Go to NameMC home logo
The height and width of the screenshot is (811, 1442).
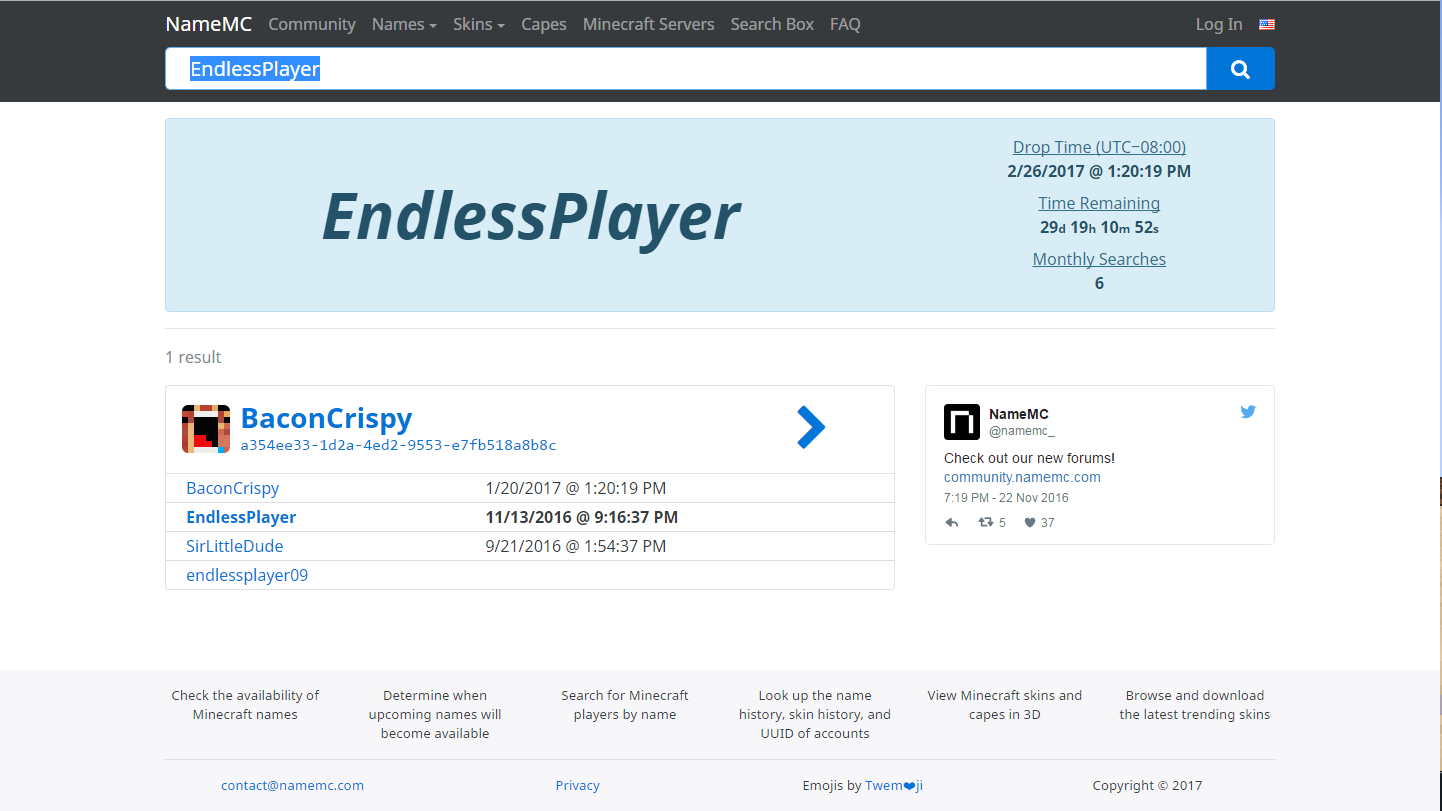pos(209,24)
